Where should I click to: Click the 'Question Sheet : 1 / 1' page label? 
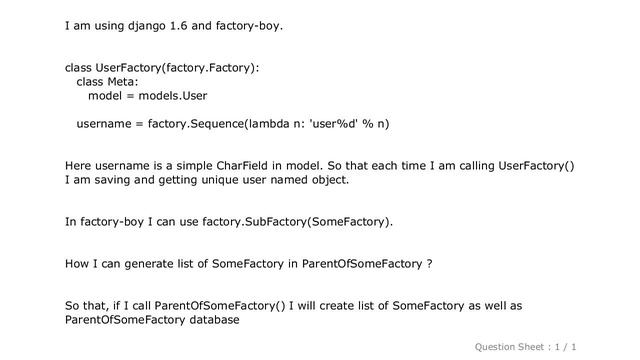(x=525, y=347)
